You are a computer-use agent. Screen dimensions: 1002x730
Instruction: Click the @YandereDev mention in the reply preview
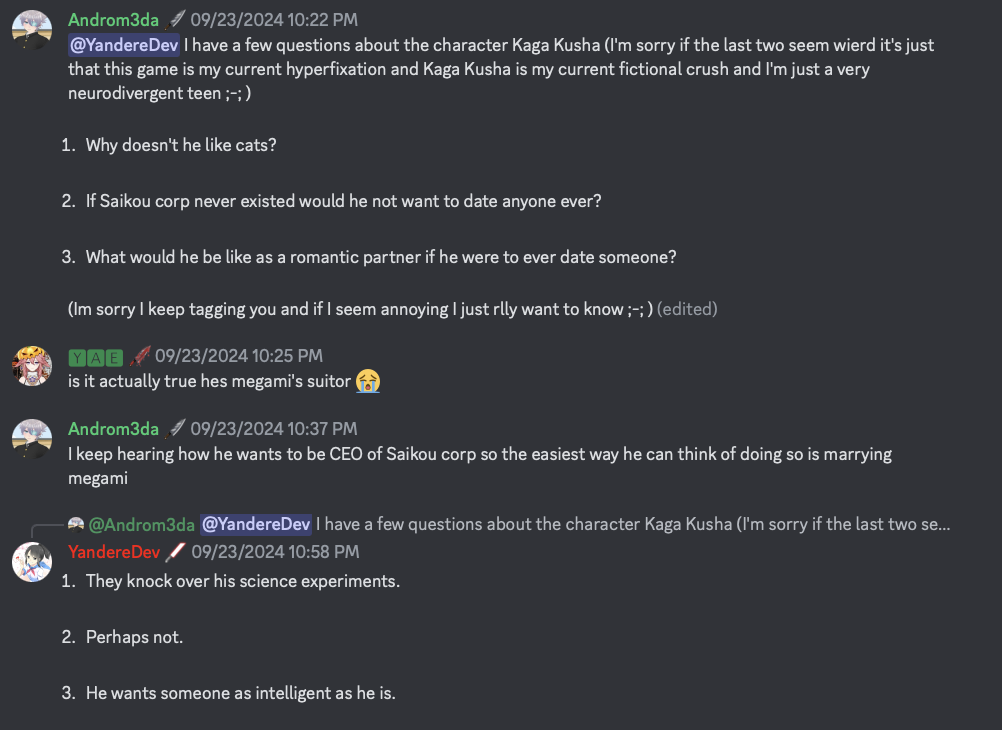(x=256, y=524)
